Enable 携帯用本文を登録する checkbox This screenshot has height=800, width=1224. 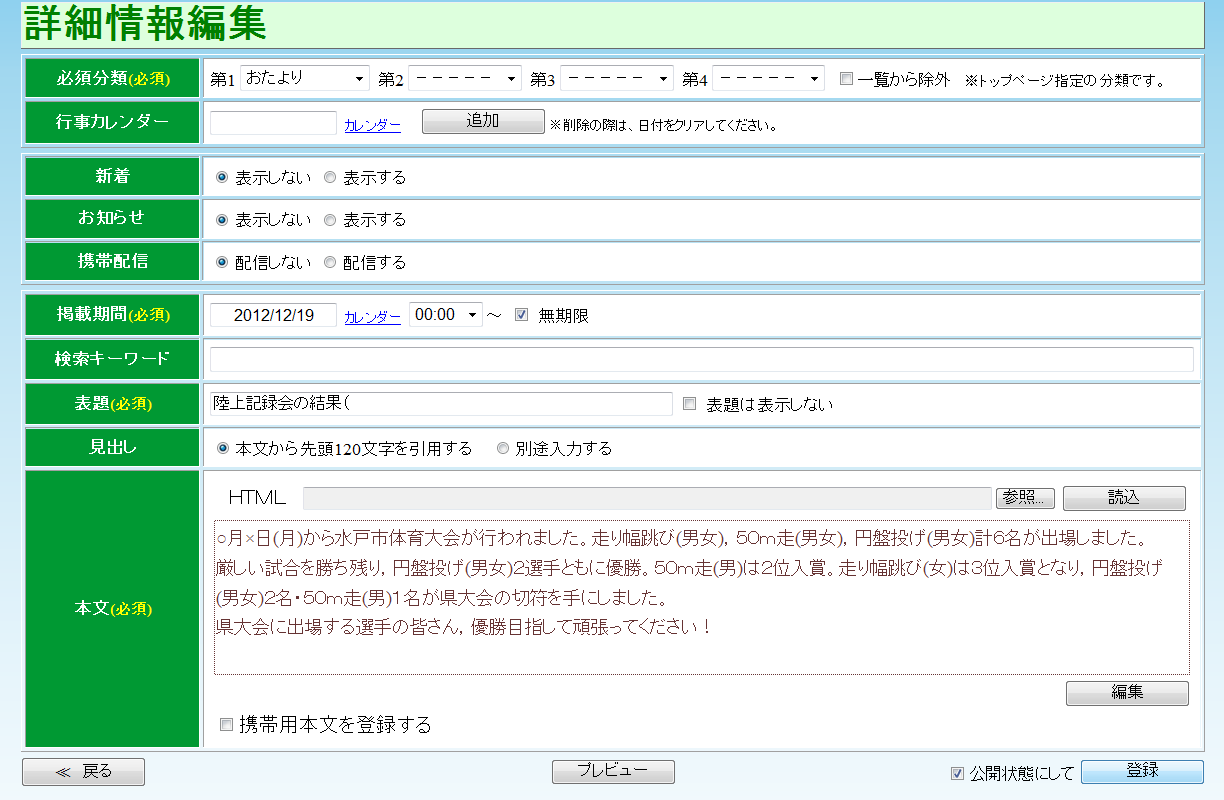226,724
